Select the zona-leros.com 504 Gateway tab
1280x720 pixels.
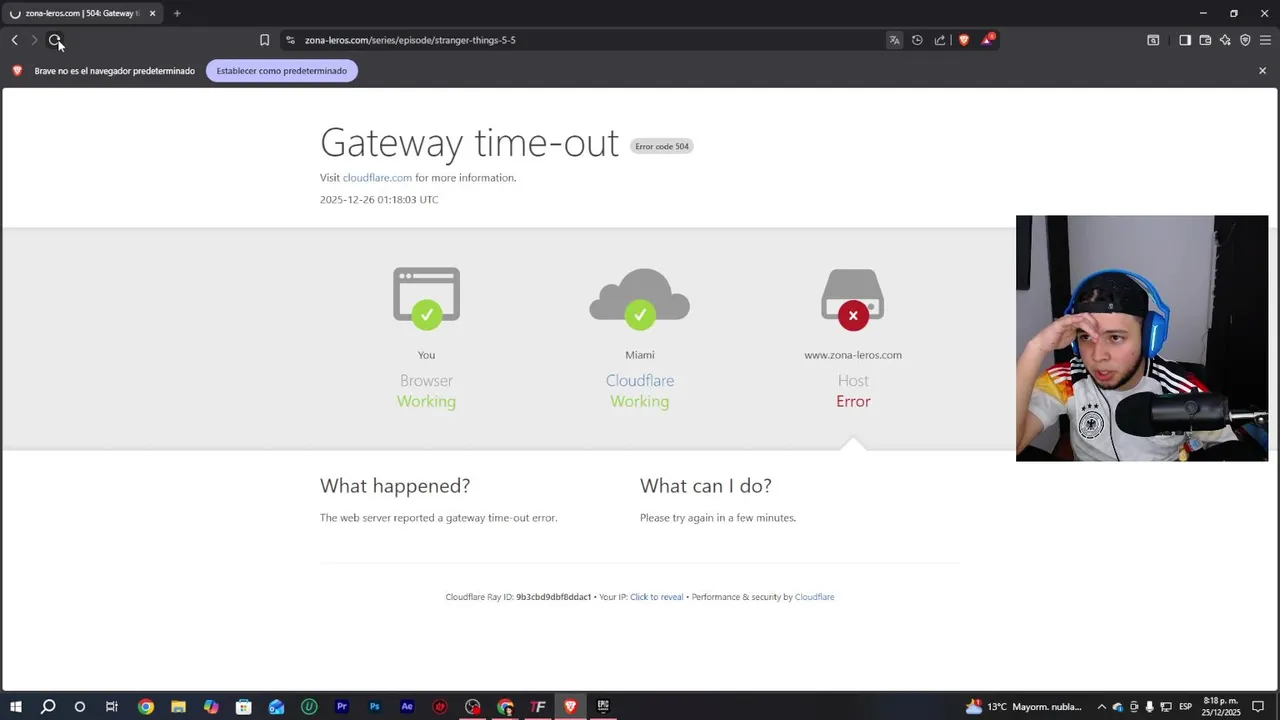point(83,14)
